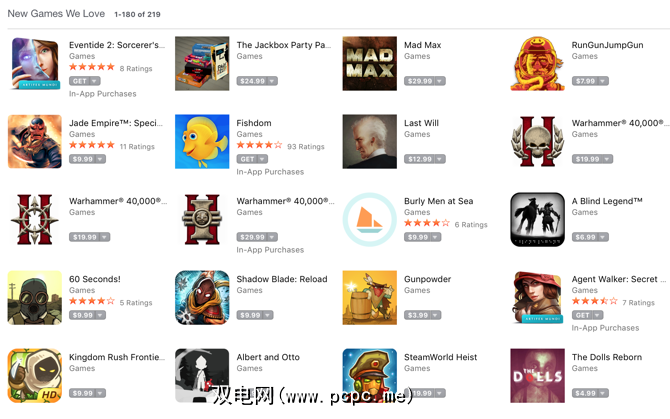Select the Shadow Blade: Reload icon

(x=202, y=298)
